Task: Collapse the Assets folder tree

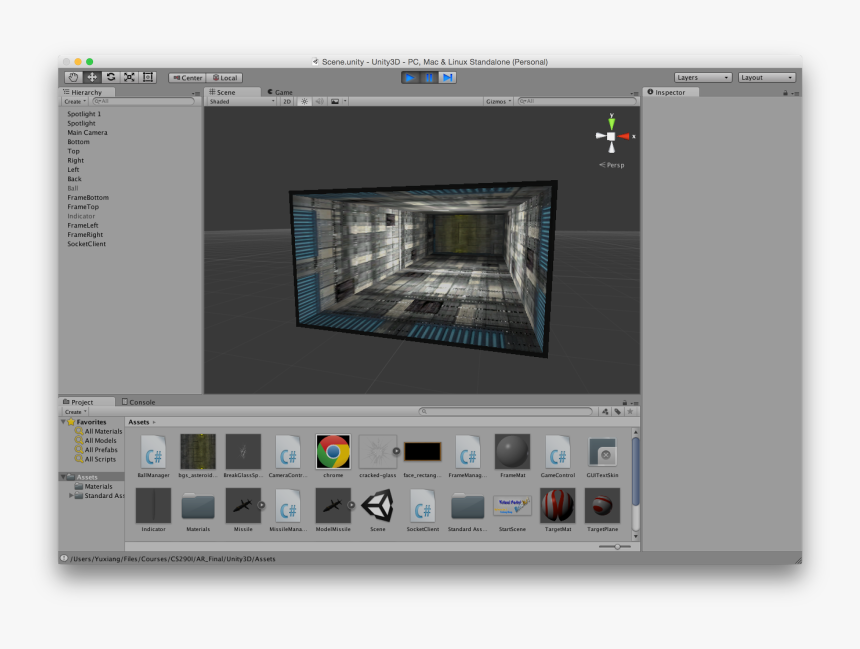Action: tap(64, 477)
